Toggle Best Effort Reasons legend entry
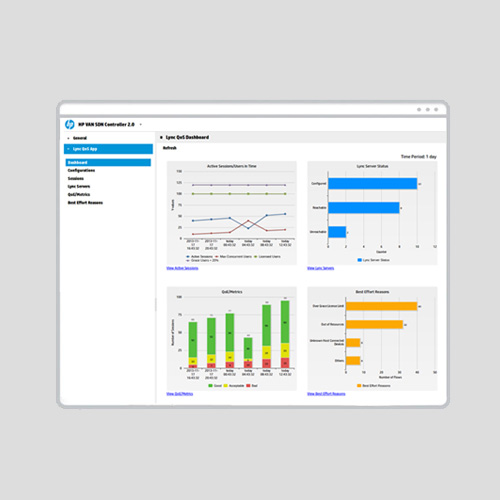This screenshot has width=500, height=500. (x=374, y=386)
